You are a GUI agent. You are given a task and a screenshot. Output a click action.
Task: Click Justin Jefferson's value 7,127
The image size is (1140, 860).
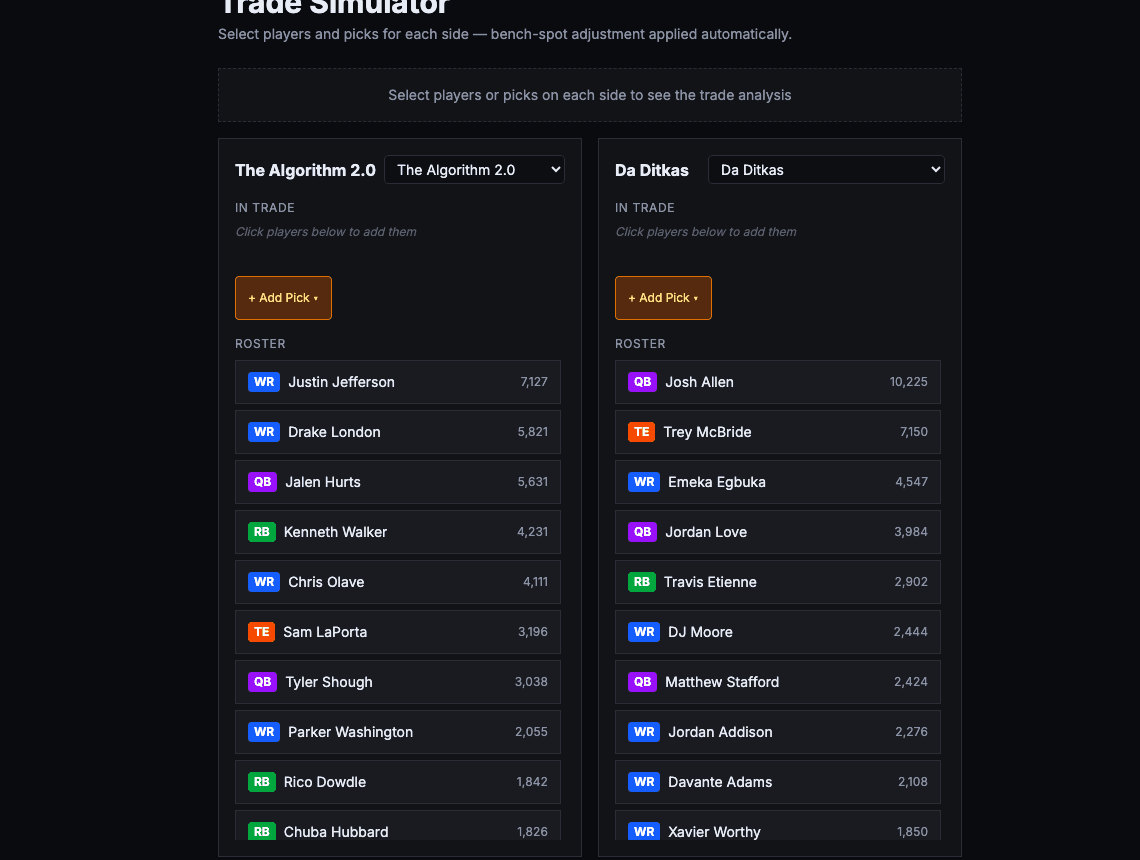pyautogui.click(x=534, y=382)
